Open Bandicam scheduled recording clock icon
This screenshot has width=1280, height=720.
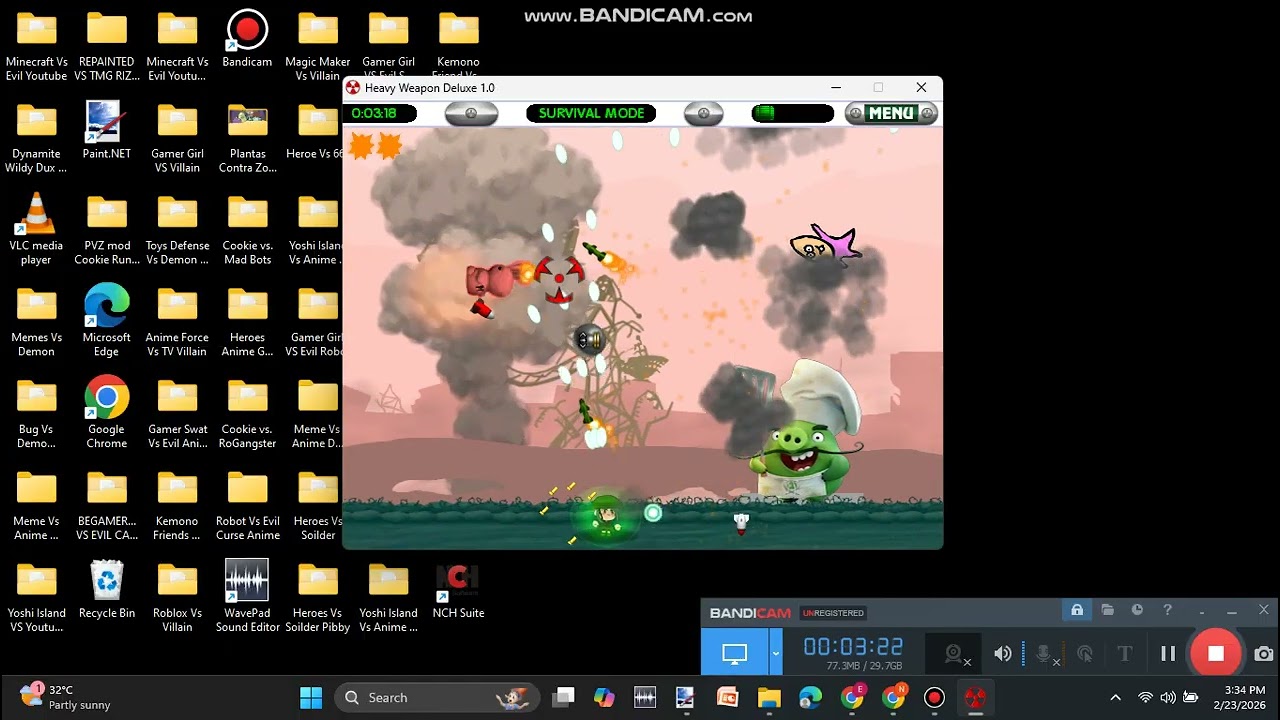point(1137,610)
